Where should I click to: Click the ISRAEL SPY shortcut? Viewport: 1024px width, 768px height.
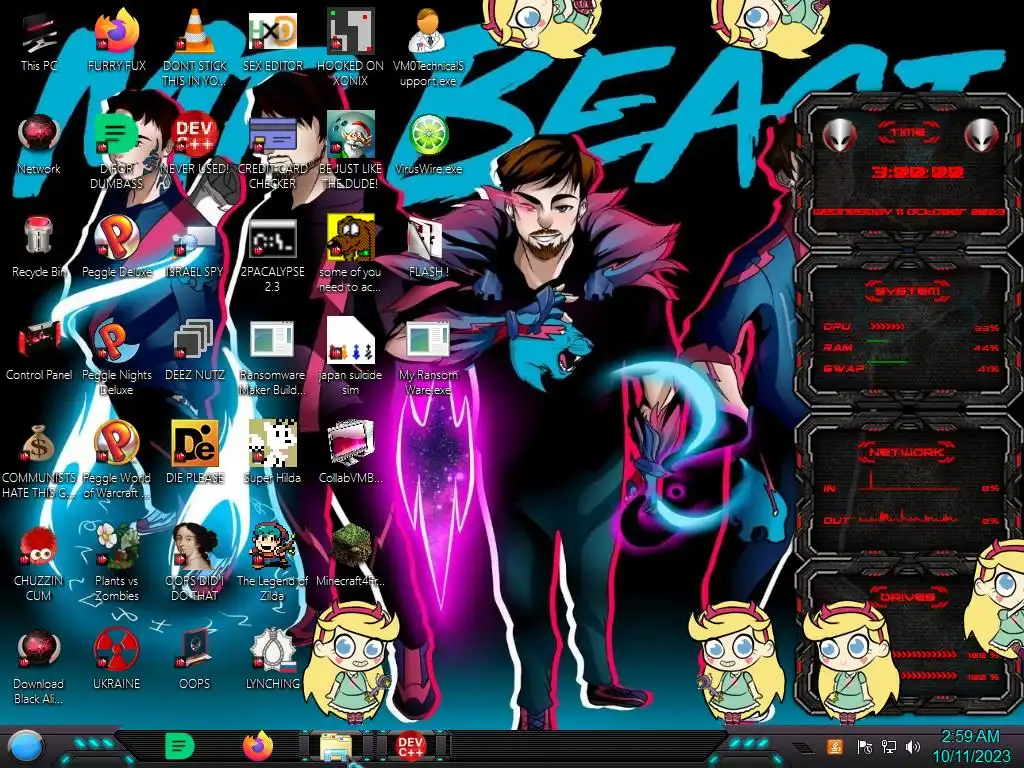[195, 240]
